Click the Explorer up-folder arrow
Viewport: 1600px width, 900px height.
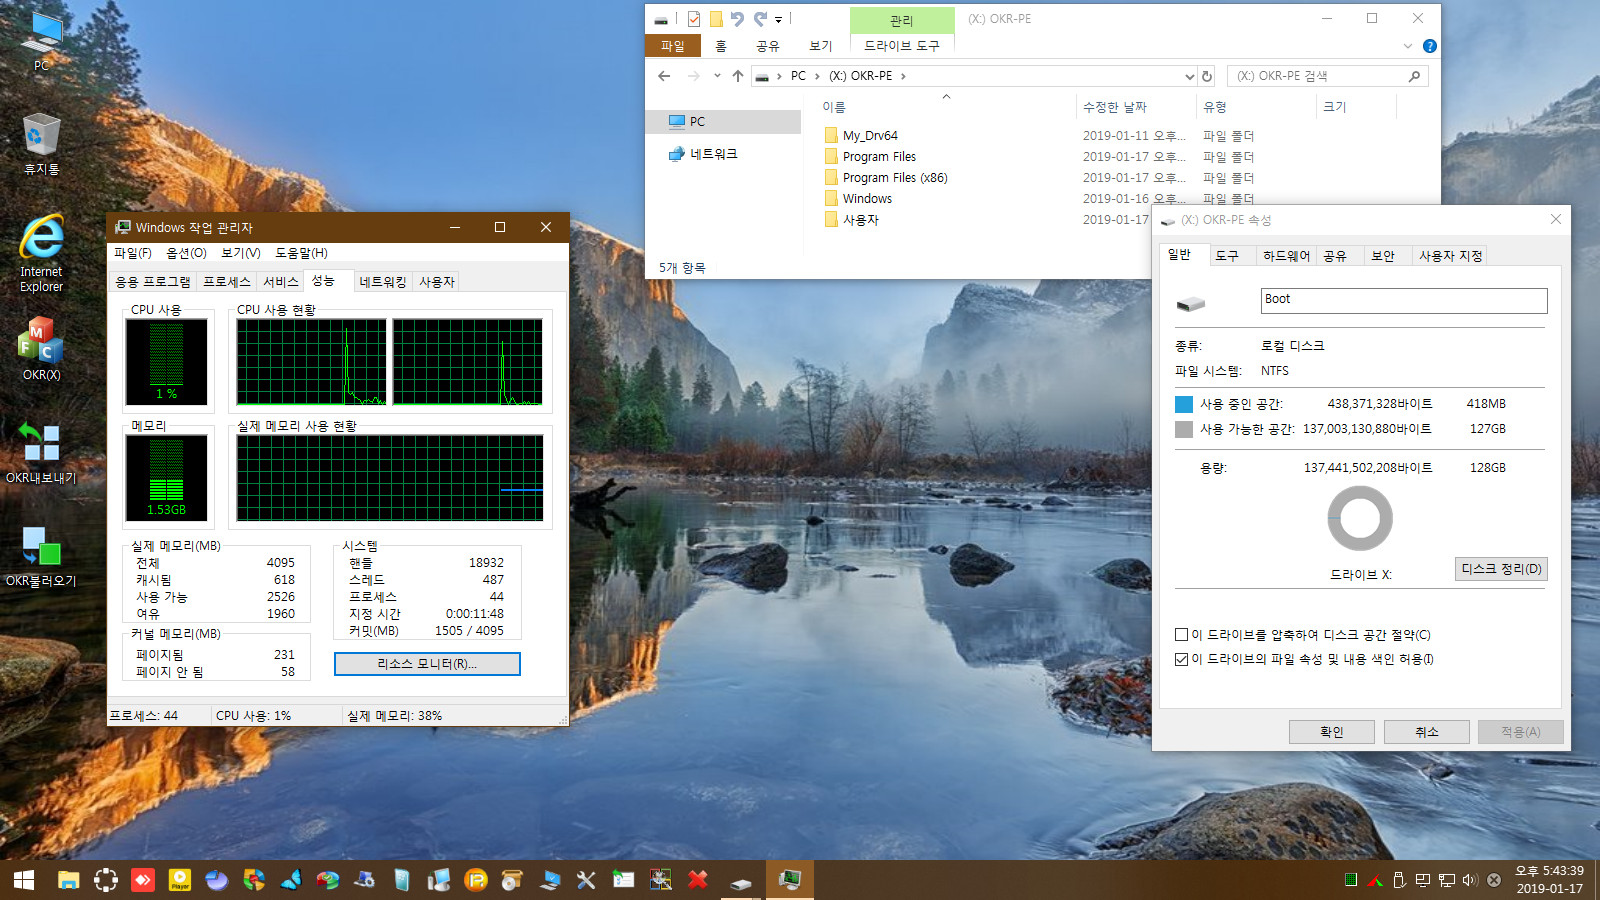[x=738, y=76]
